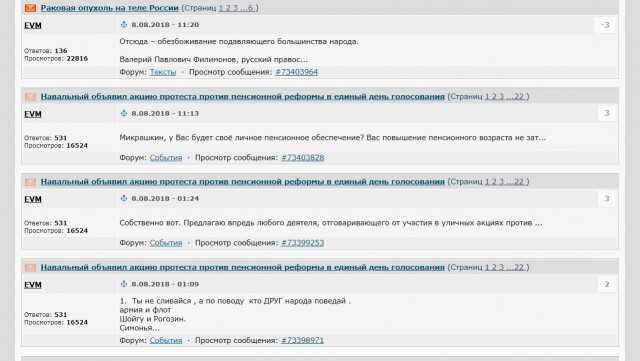
Task: Click the envelope icon of the 01:09 Навальный post
Action: pyautogui.click(x=31, y=267)
